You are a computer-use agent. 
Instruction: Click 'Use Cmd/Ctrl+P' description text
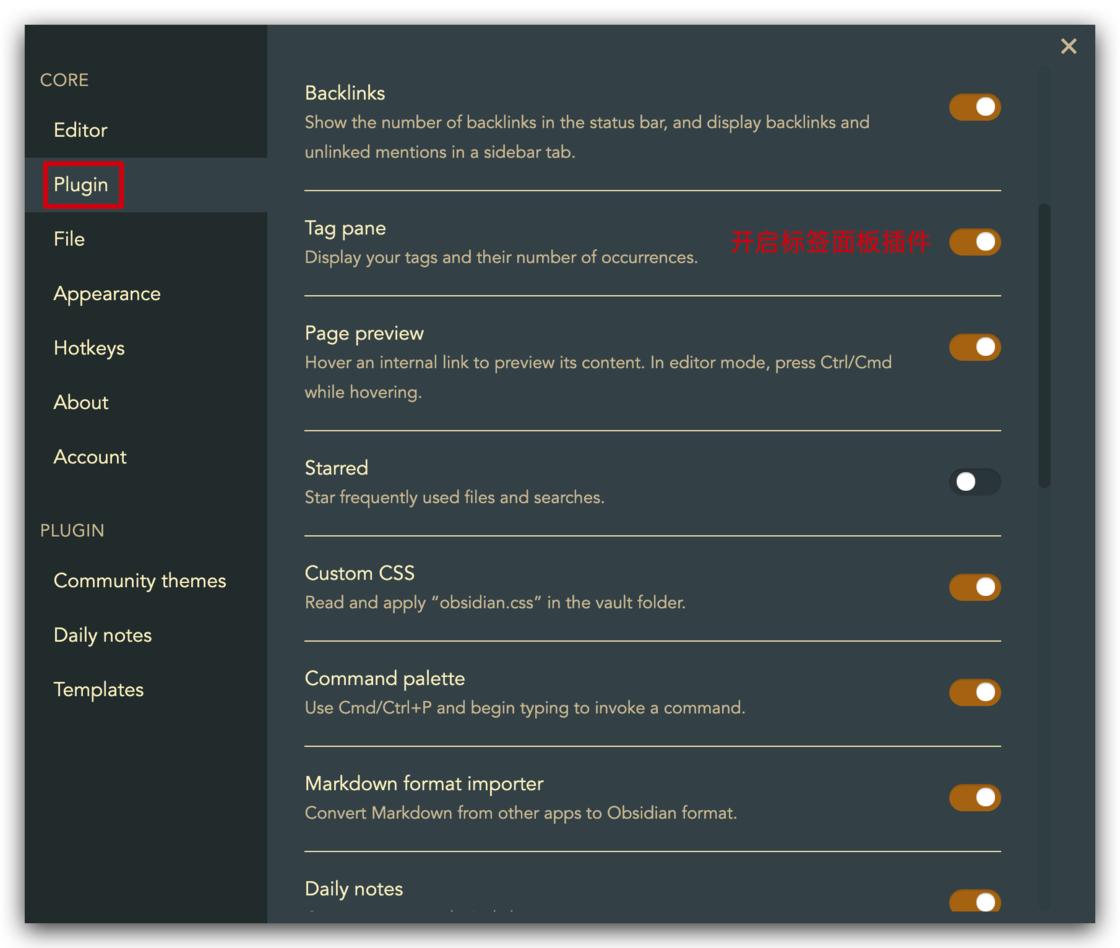click(524, 708)
